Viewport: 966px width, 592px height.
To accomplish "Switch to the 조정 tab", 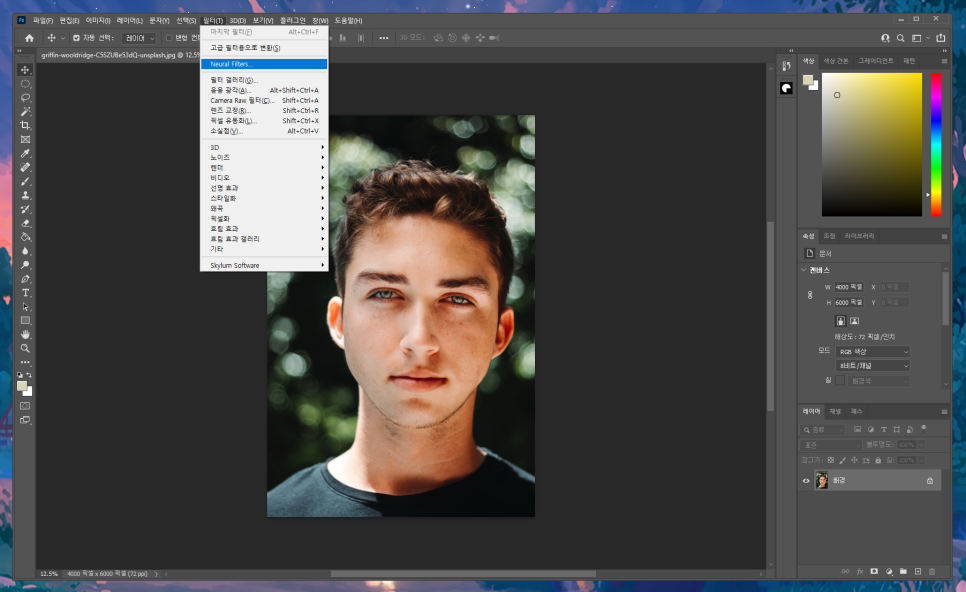I will pos(829,236).
